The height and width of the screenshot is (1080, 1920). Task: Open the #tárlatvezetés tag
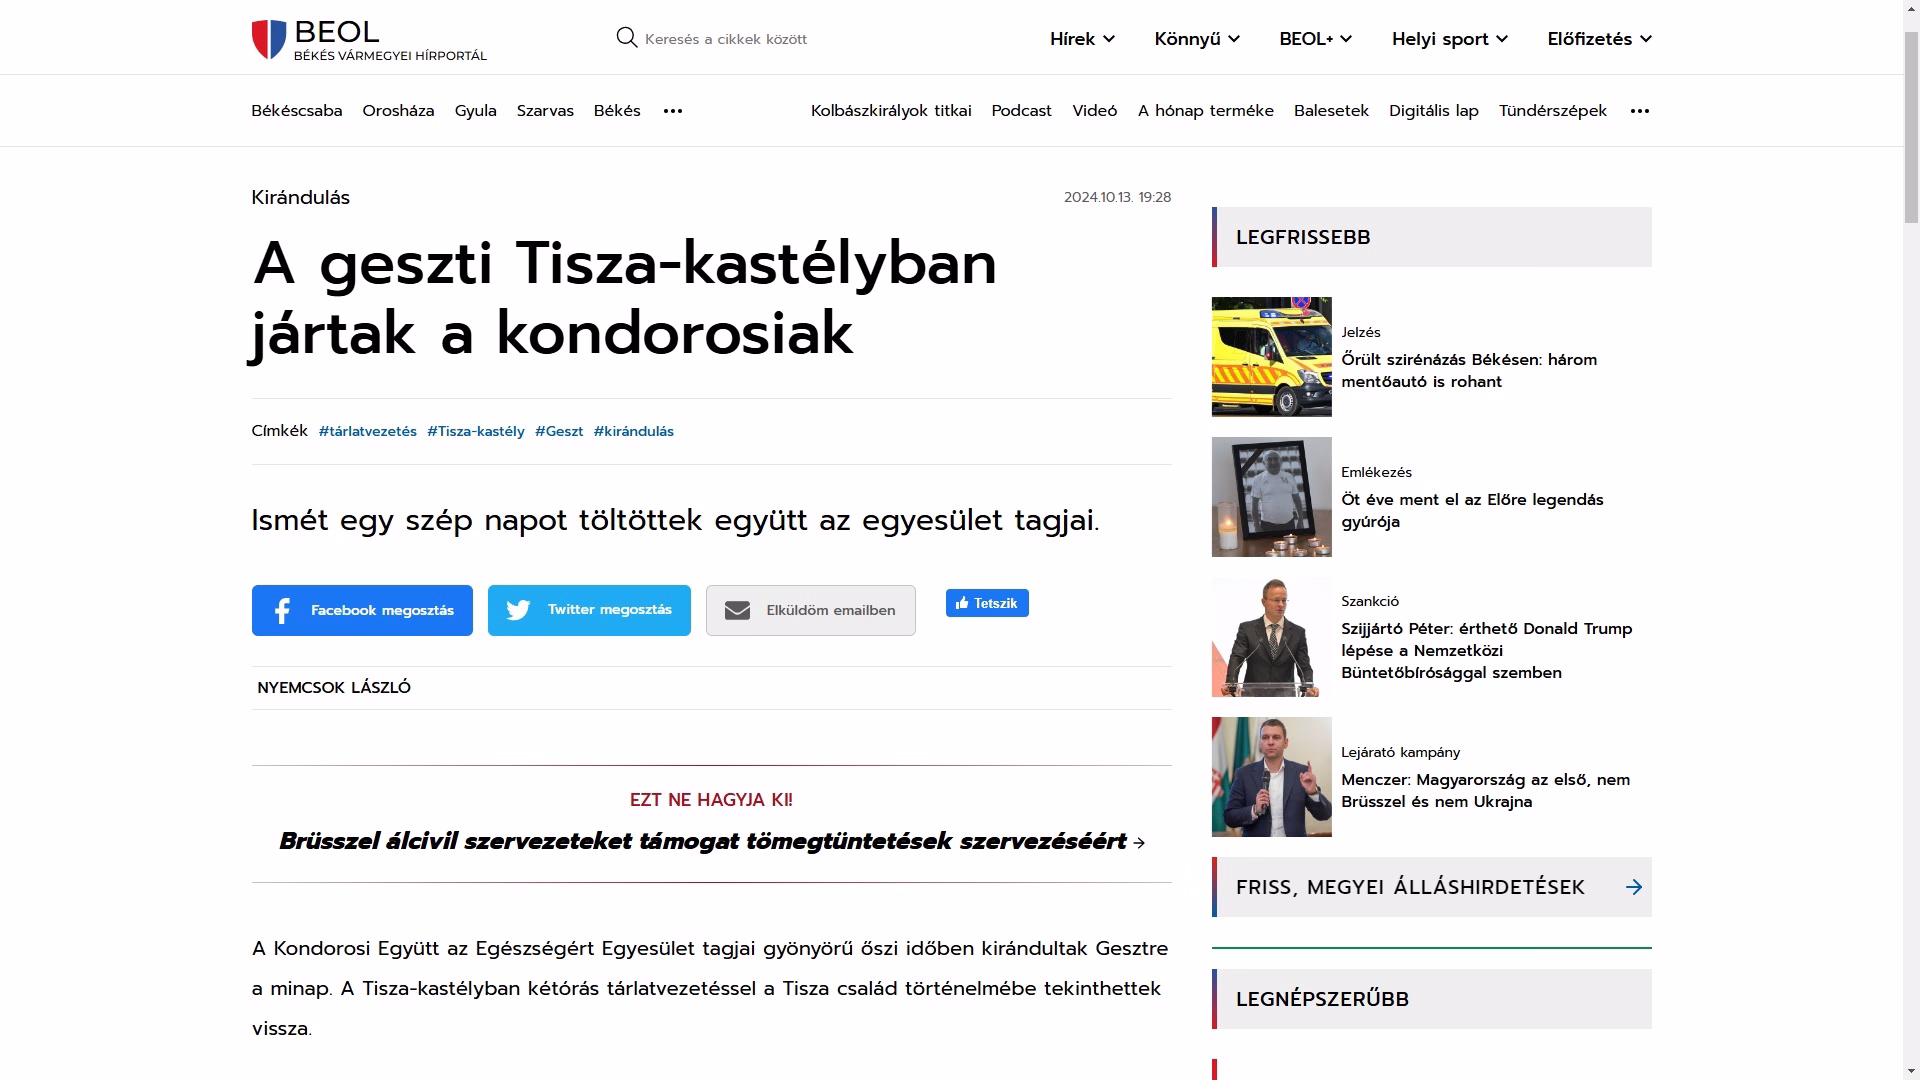tap(368, 432)
